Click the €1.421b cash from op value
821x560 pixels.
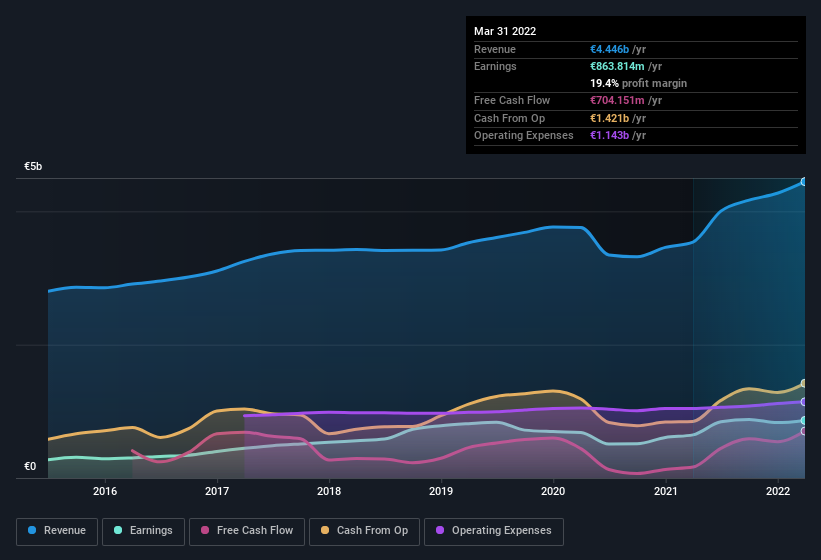(609, 118)
